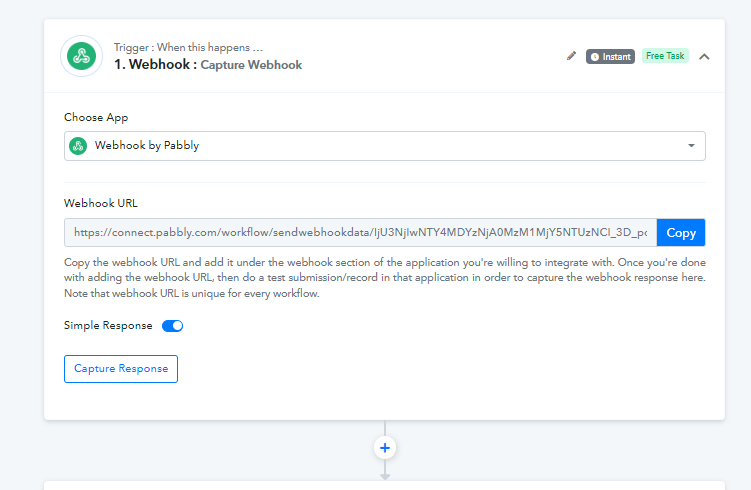The width and height of the screenshot is (751, 490).
Task: Toggle the Simple Response switch
Action: coord(172,326)
